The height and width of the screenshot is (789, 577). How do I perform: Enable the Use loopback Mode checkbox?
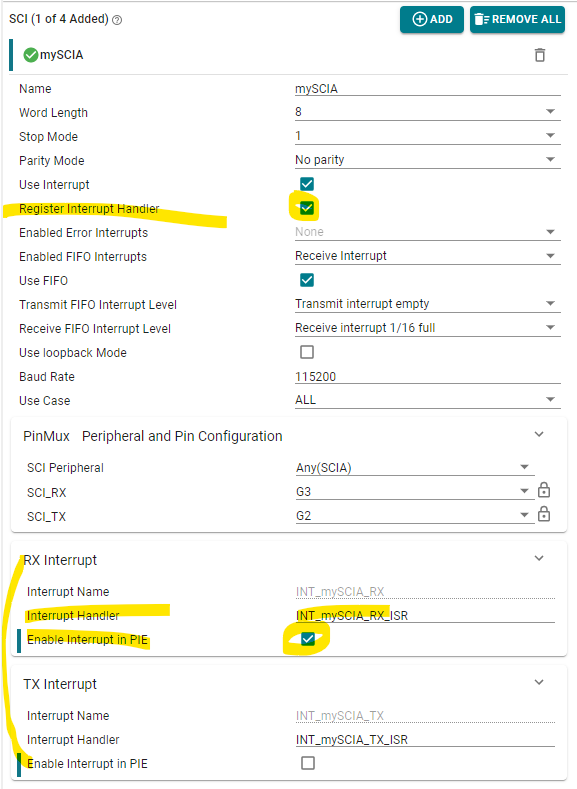tap(307, 352)
